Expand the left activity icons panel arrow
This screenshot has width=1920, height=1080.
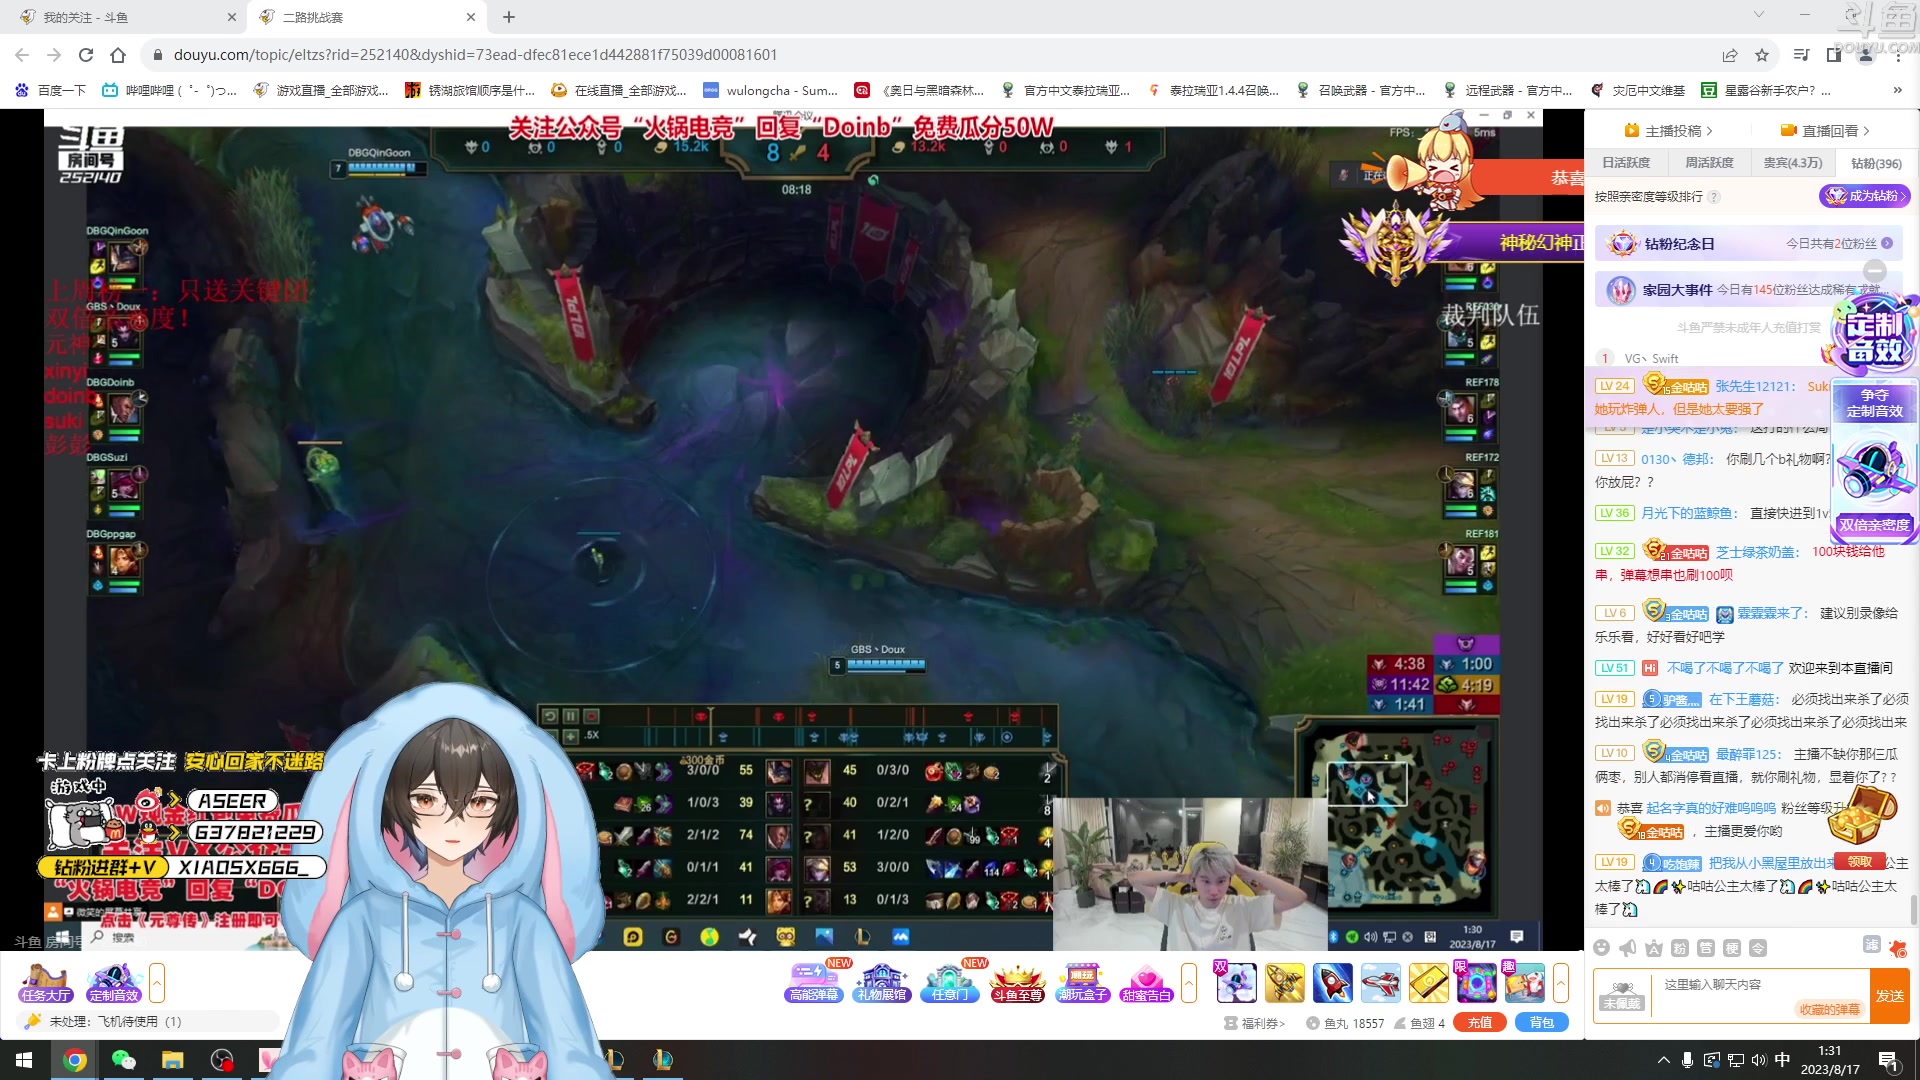click(157, 982)
